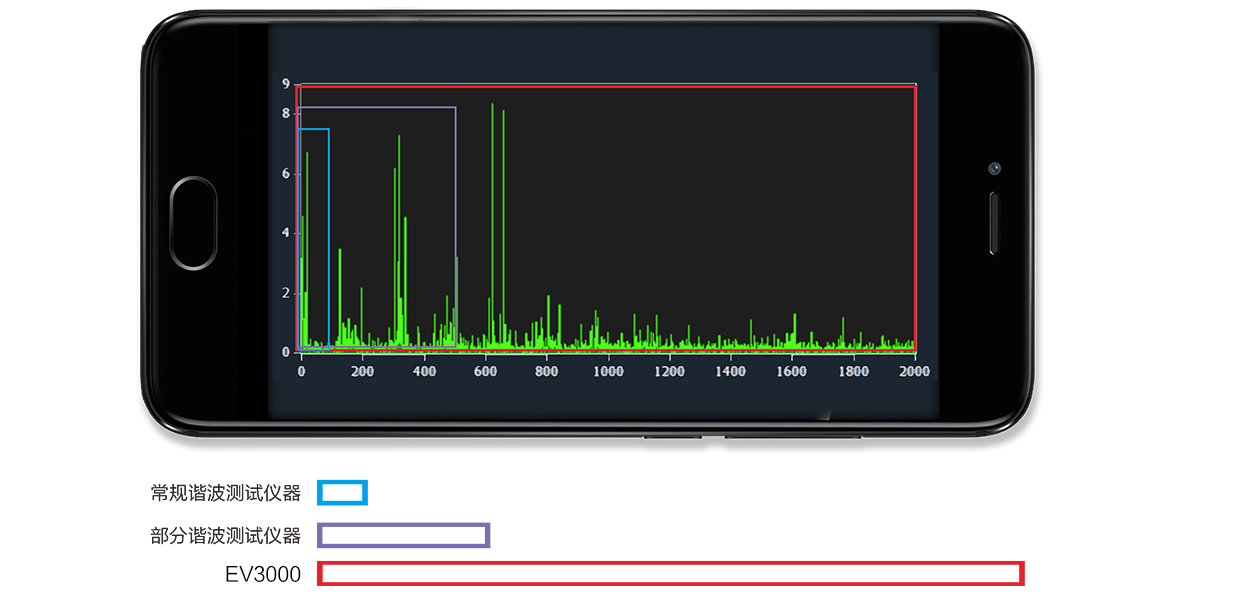Screen dimensions: 1240x599
Task: Click the top edge of the blue chart rectangle
Action: tap(313, 129)
